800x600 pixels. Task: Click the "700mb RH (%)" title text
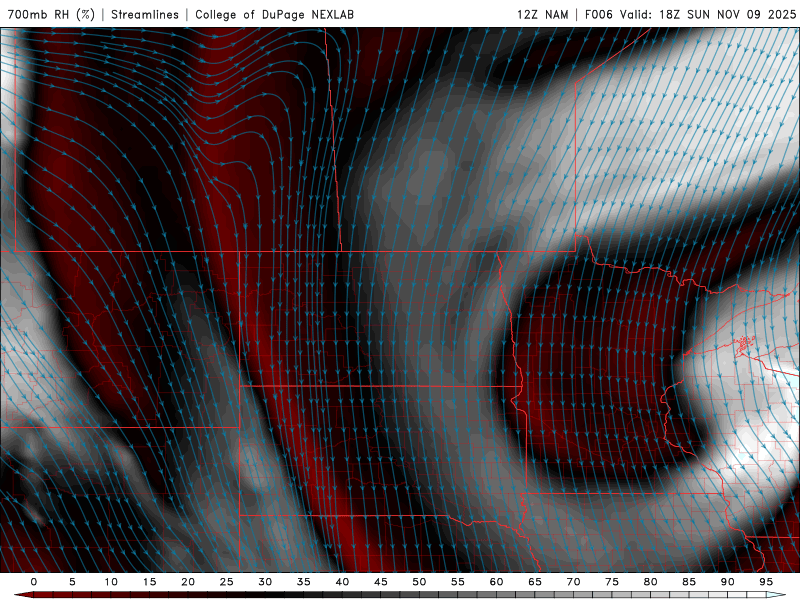(x=52, y=14)
